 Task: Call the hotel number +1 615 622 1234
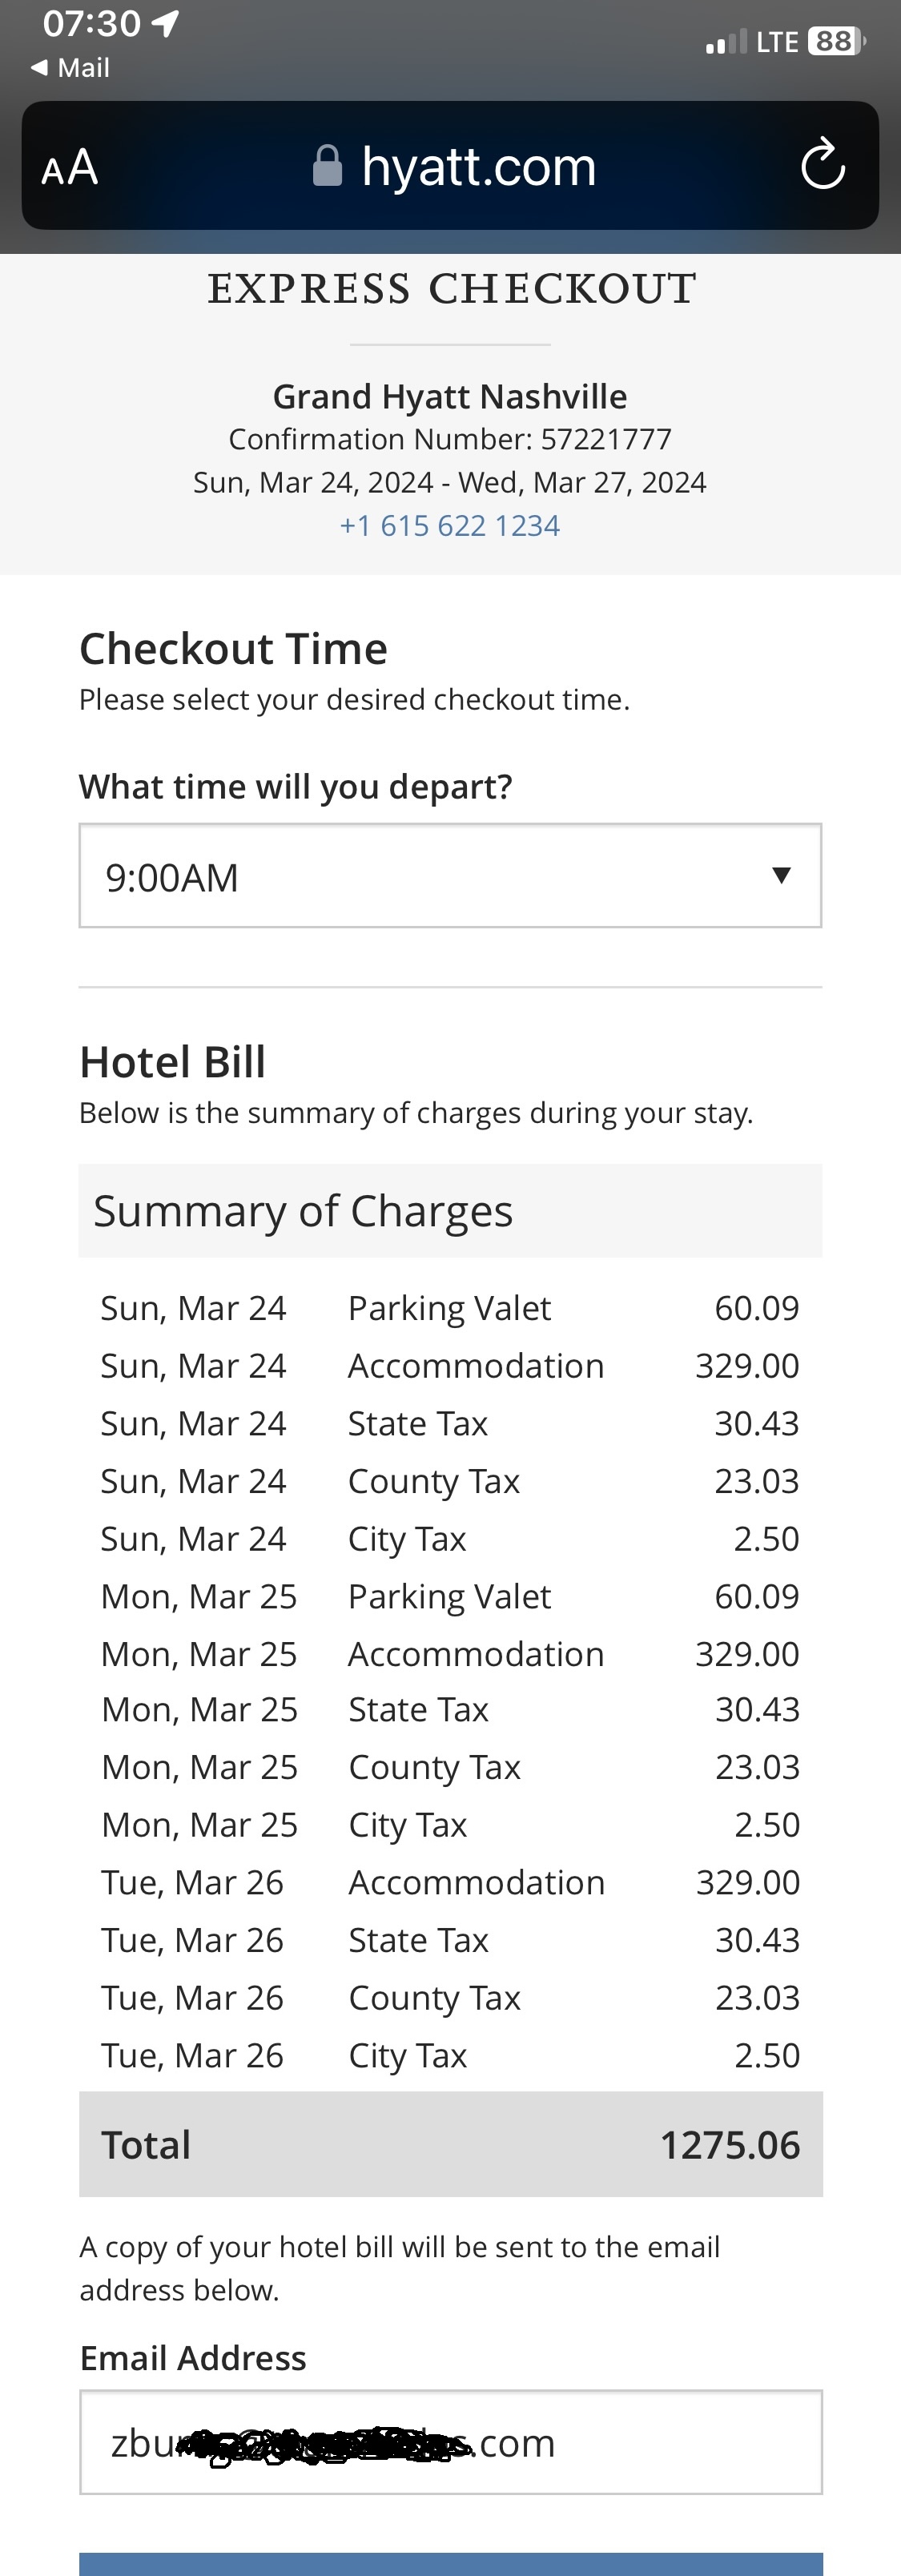coord(450,526)
